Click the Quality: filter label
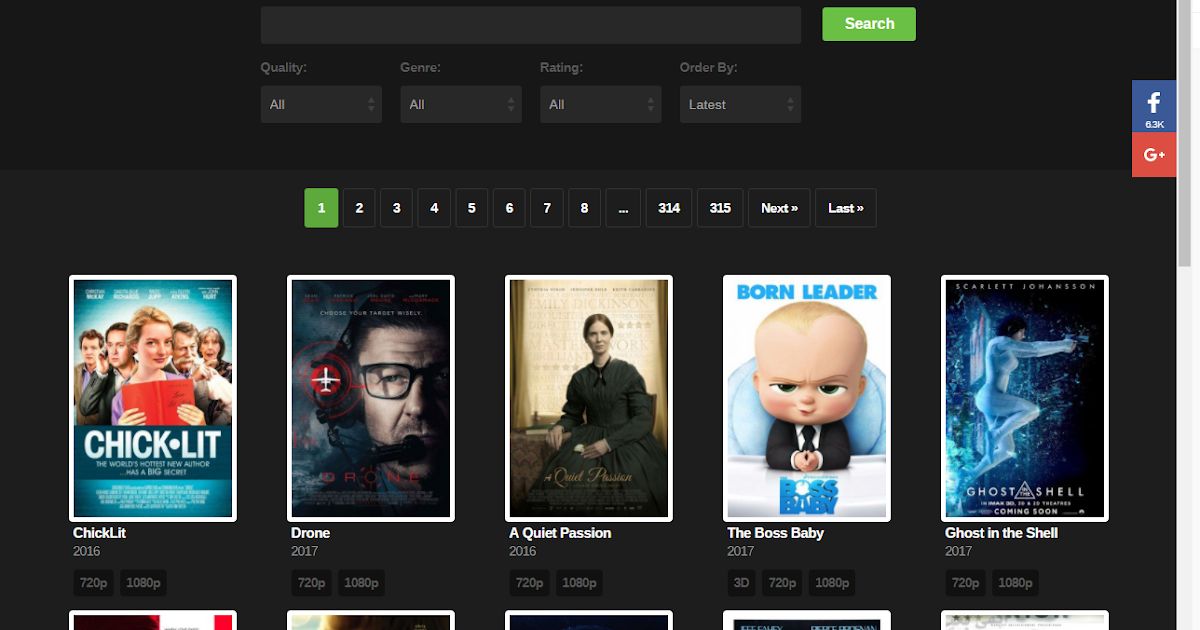Image resolution: width=1200 pixels, height=630 pixels. click(x=284, y=68)
